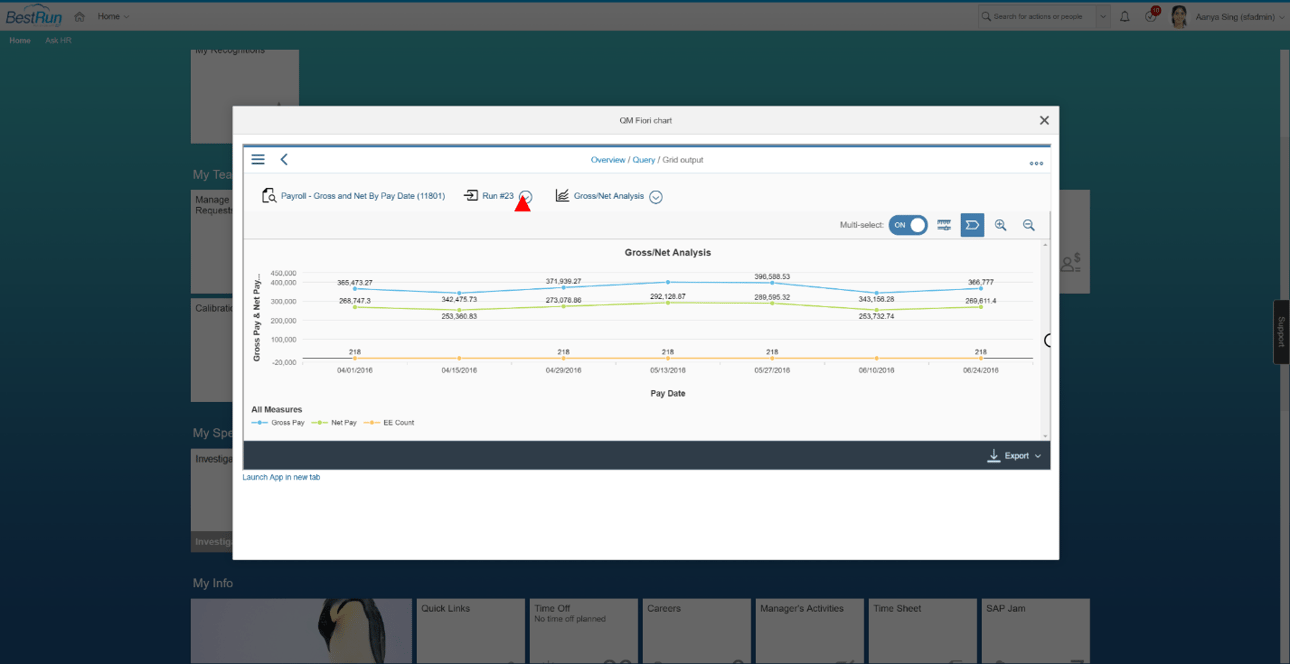Switch to the Query breadcrumb tab

[643, 159]
